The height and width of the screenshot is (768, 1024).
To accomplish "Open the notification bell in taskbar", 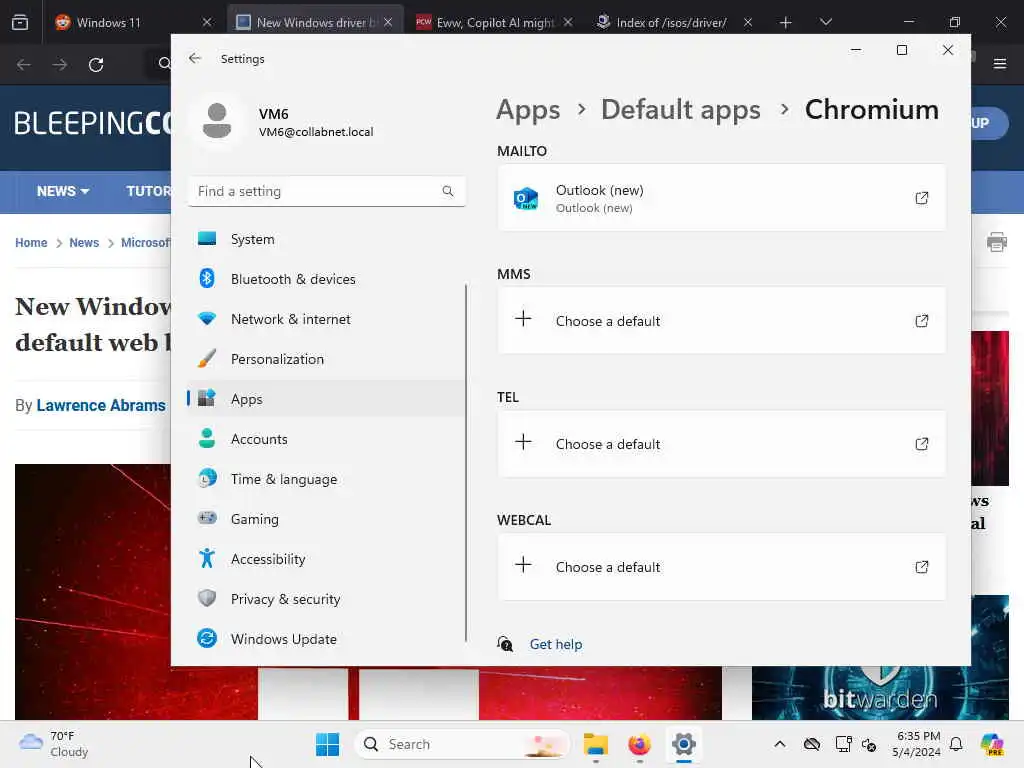I will [956, 744].
